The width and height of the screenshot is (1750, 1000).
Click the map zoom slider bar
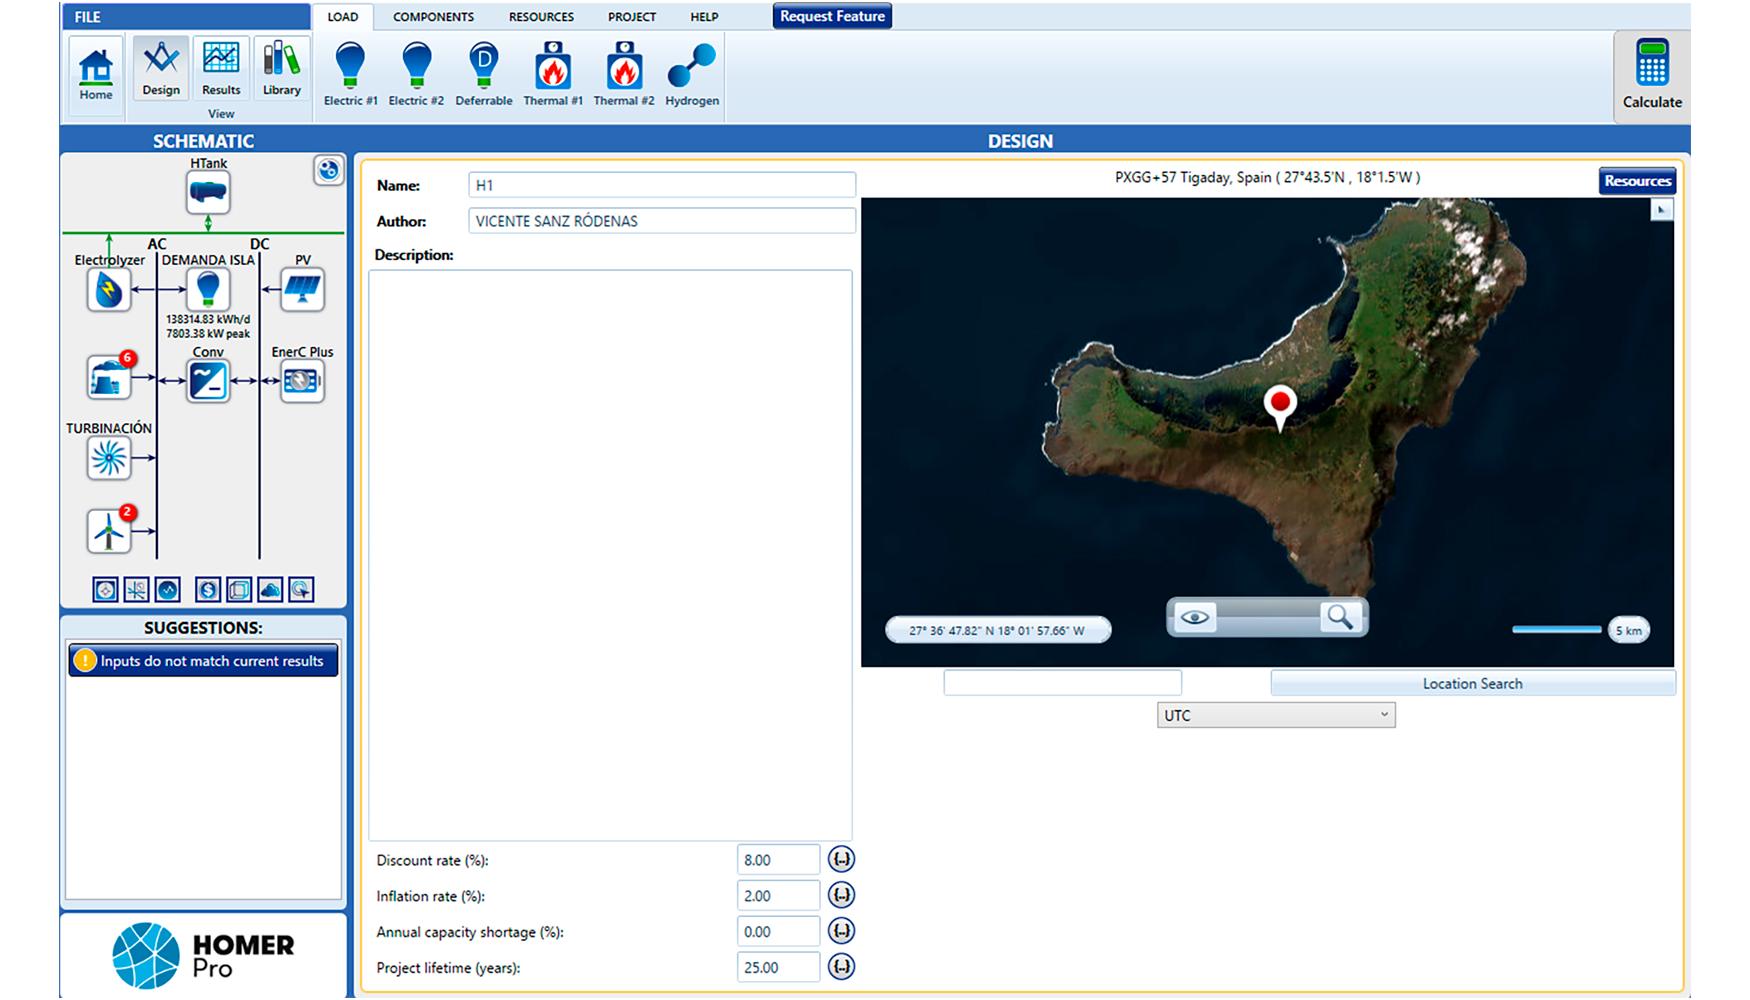(x=1267, y=617)
